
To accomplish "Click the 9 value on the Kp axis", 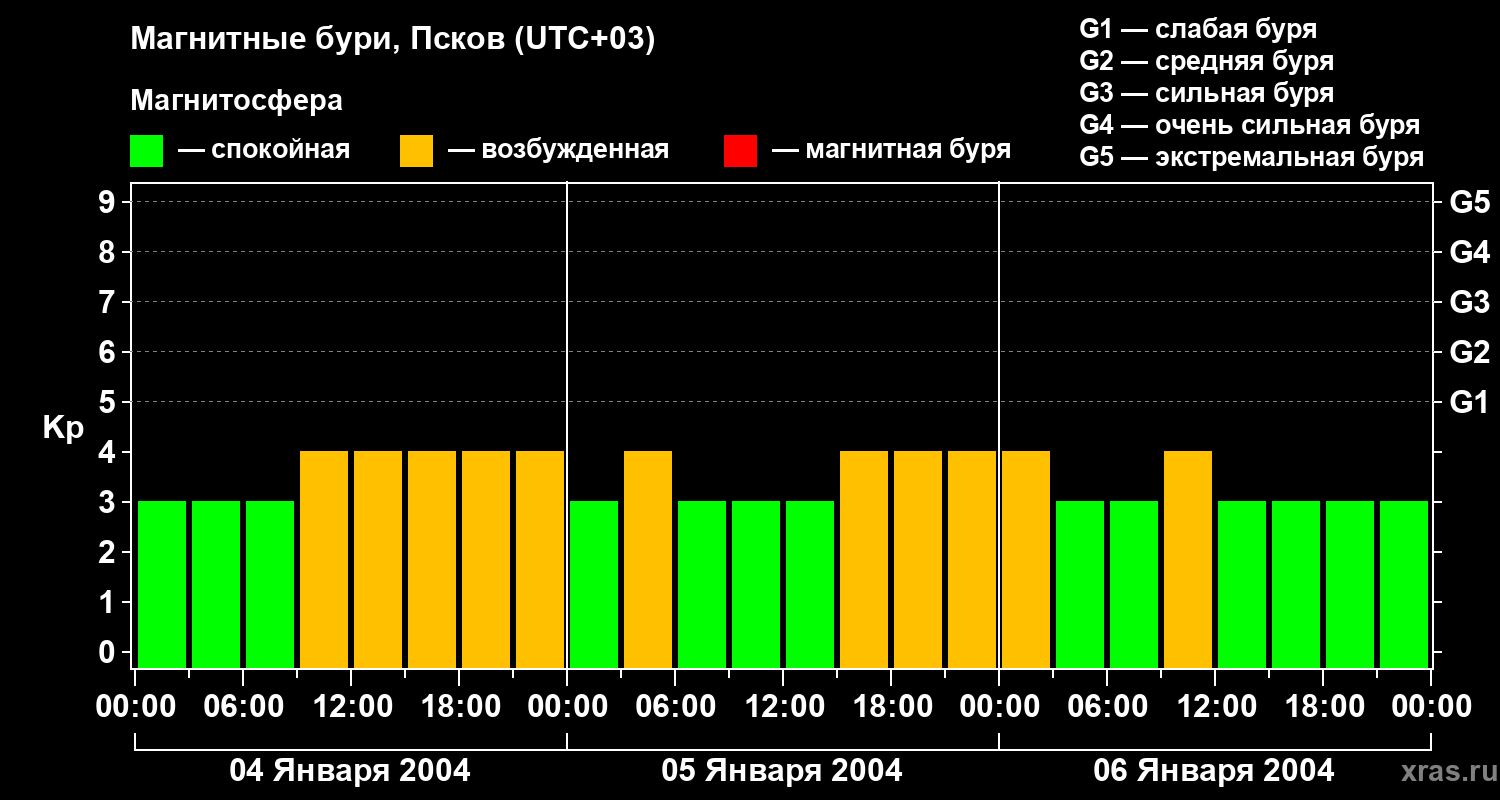I will (x=108, y=202).
